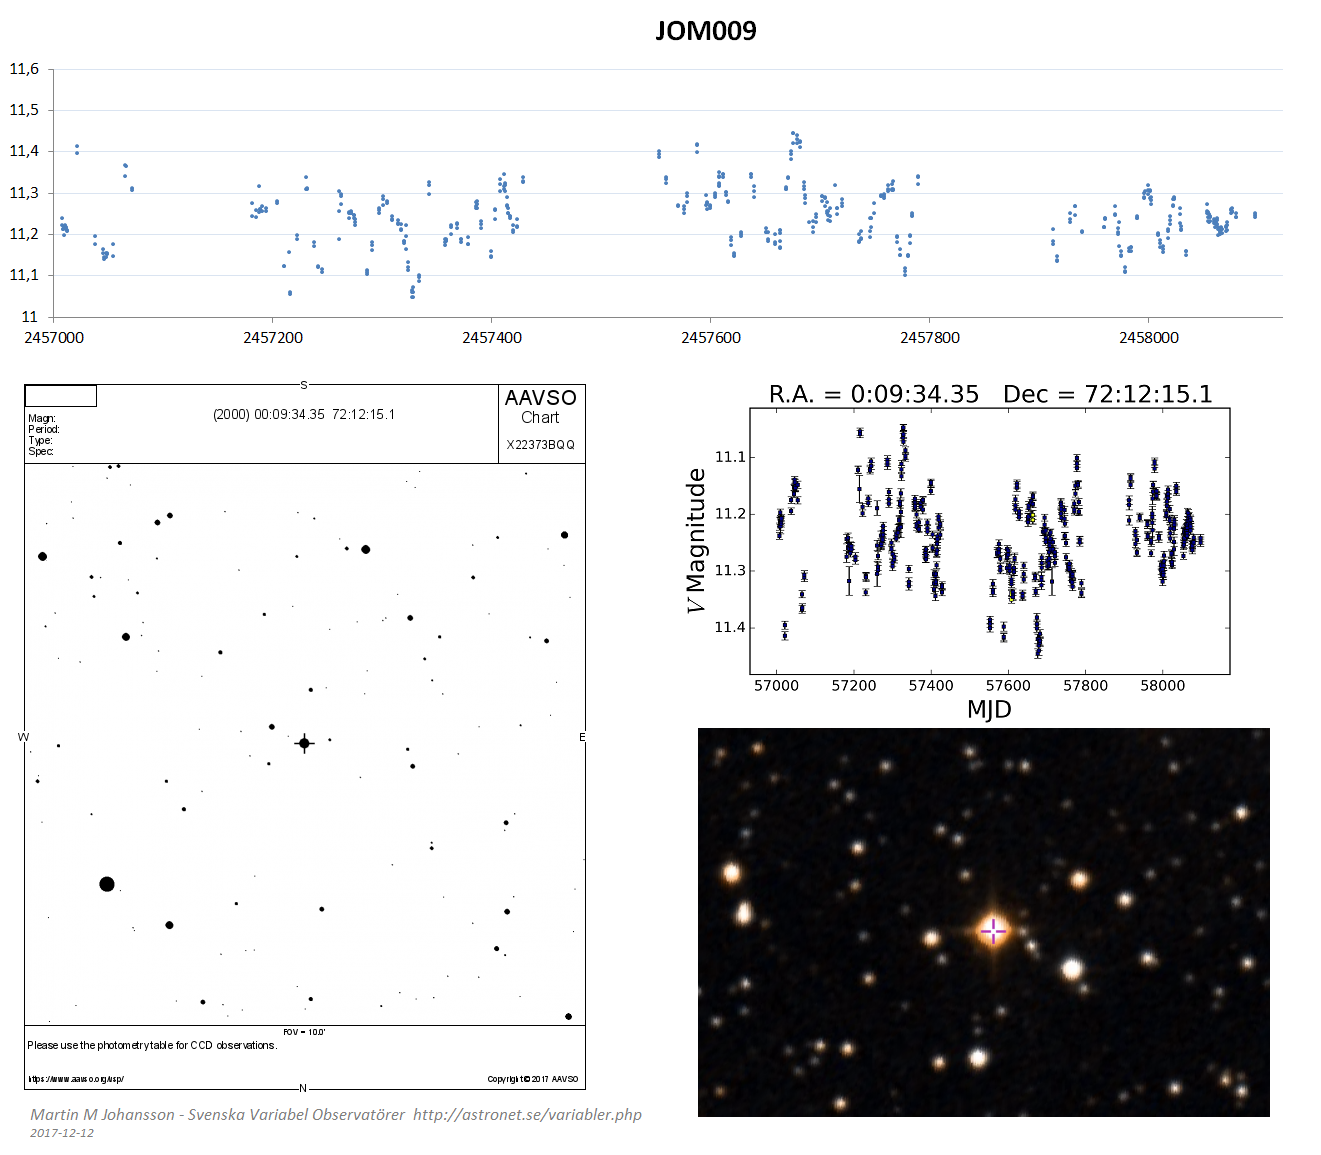Click the N compass marker below the chart
Image resolution: width=1321 pixels, height=1155 pixels.
pyautogui.click(x=304, y=1088)
